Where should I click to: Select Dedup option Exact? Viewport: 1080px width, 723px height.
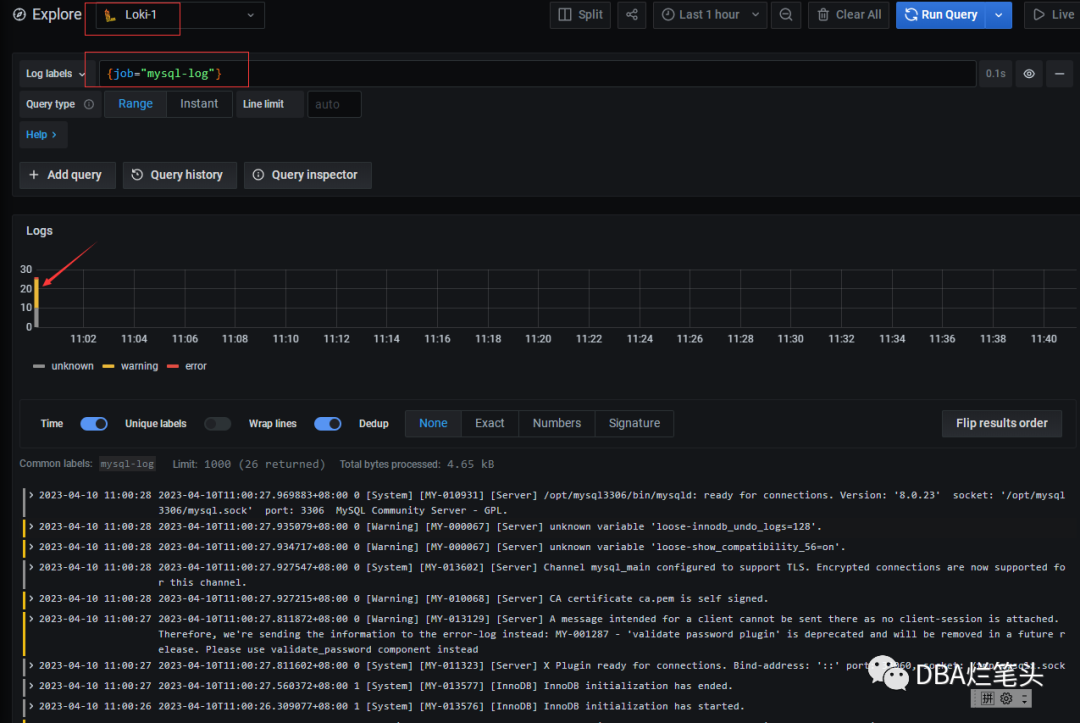click(x=490, y=423)
